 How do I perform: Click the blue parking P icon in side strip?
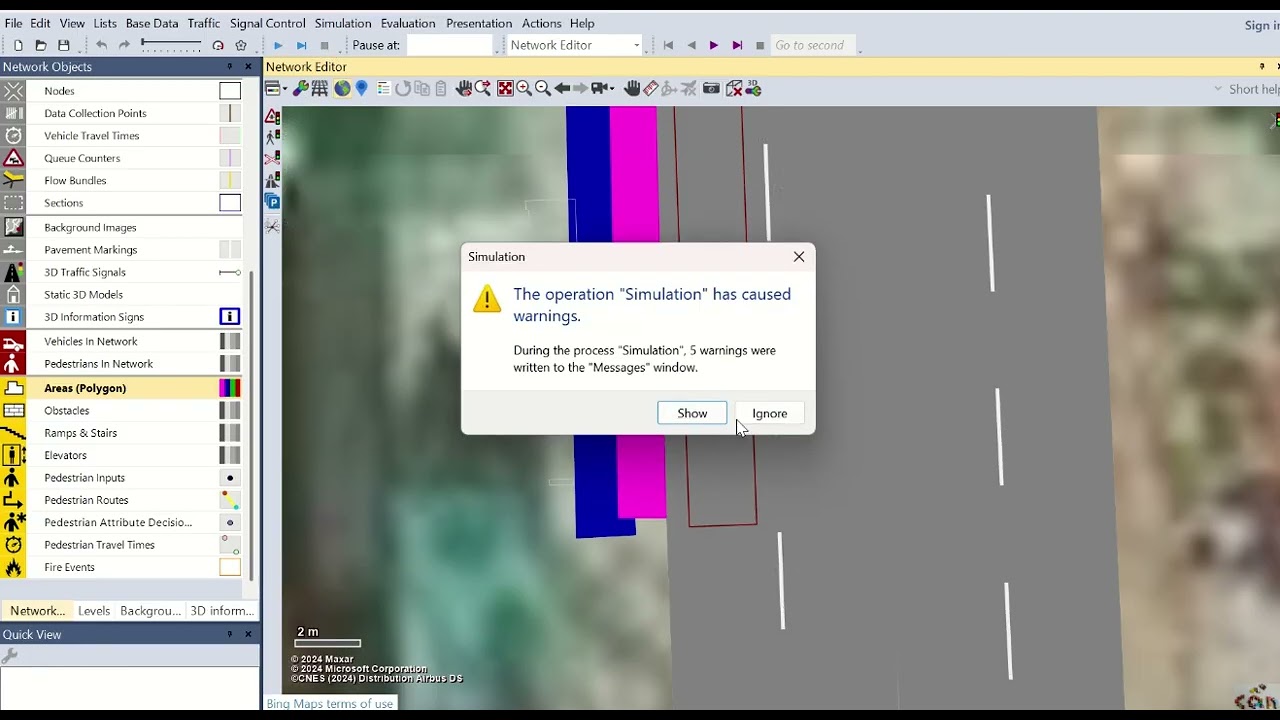272,201
